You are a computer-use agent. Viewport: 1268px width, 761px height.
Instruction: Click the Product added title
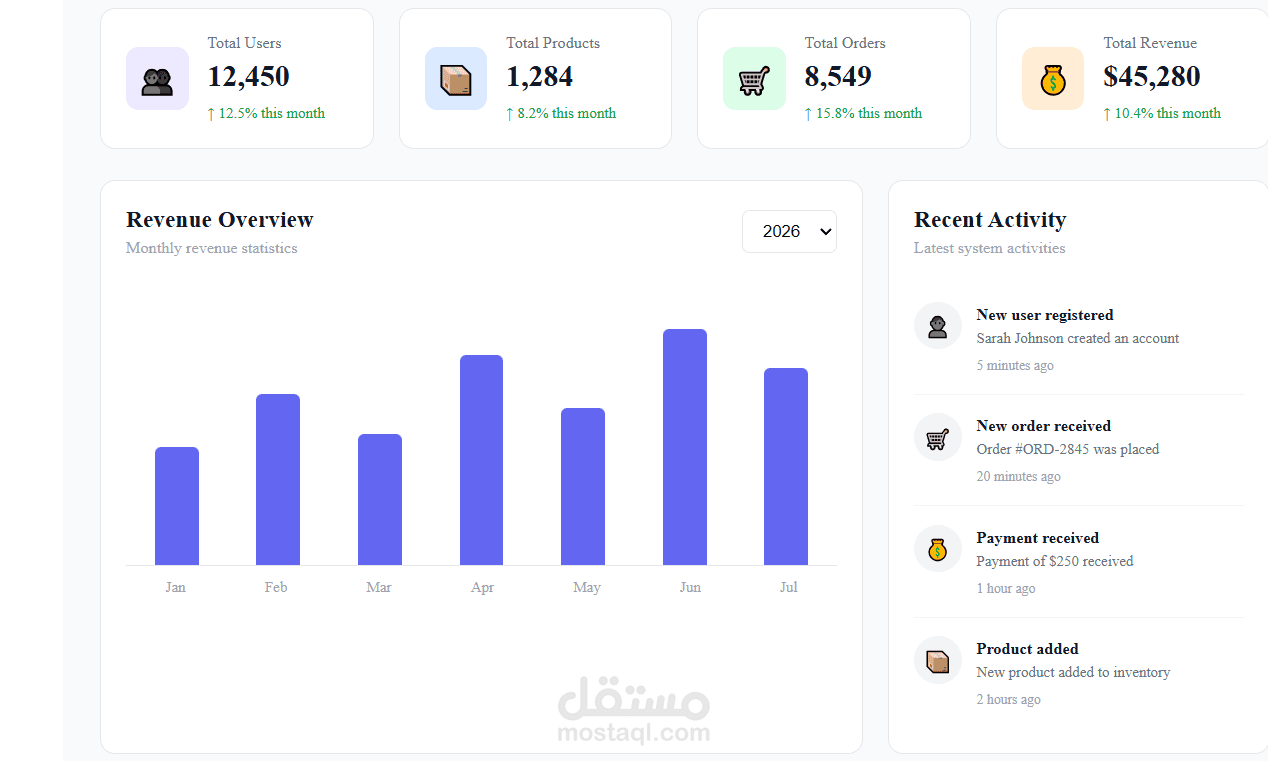(1028, 649)
